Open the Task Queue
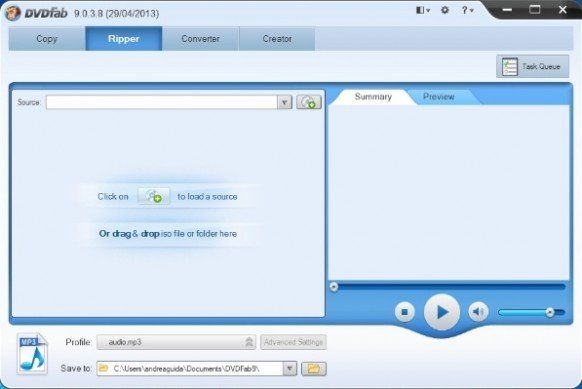 [x=532, y=66]
